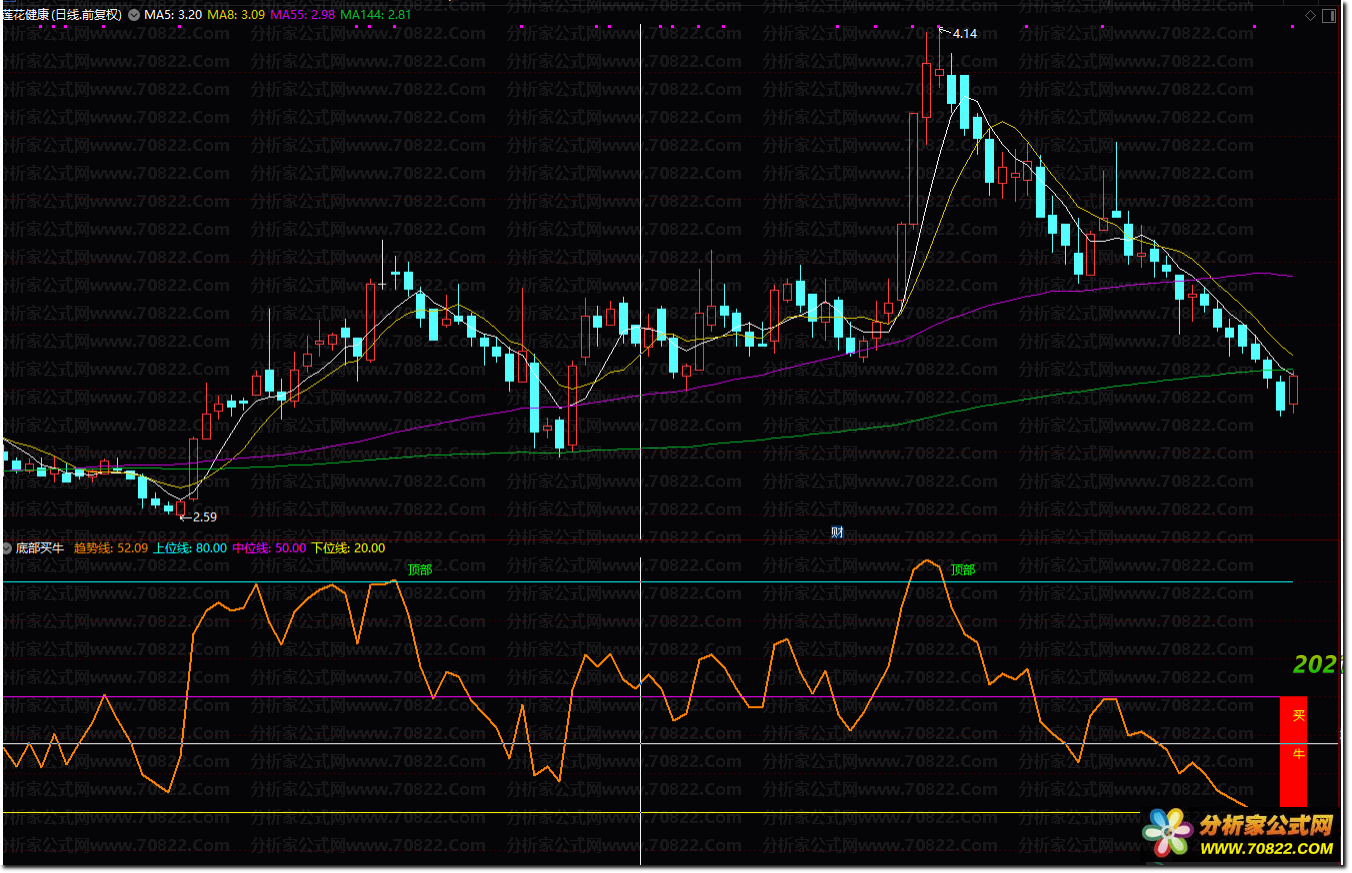1352x873 pixels.
Task: Click the 2.59 low price label
Action: tap(204, 517)
